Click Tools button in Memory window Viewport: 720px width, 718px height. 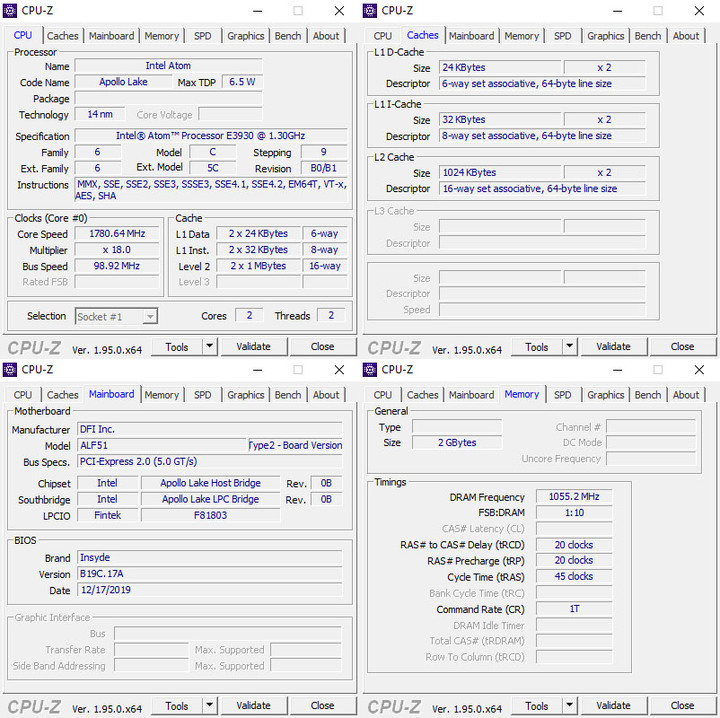(537, 706)
